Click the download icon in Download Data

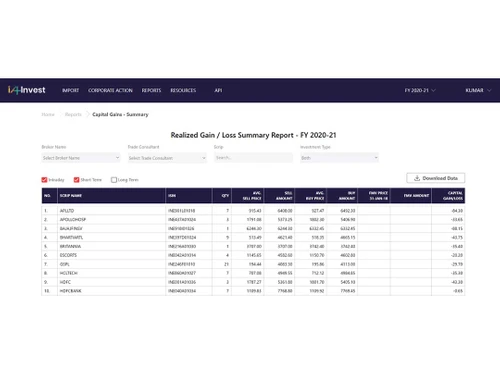[x=417, y=178]
